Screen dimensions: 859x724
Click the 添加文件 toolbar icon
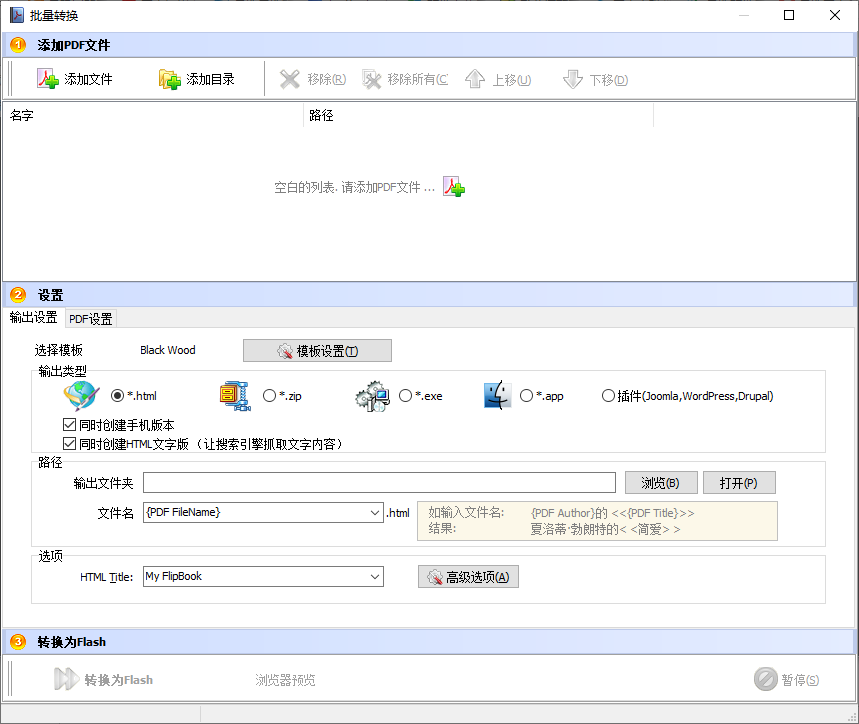click(x=46, y=78)
